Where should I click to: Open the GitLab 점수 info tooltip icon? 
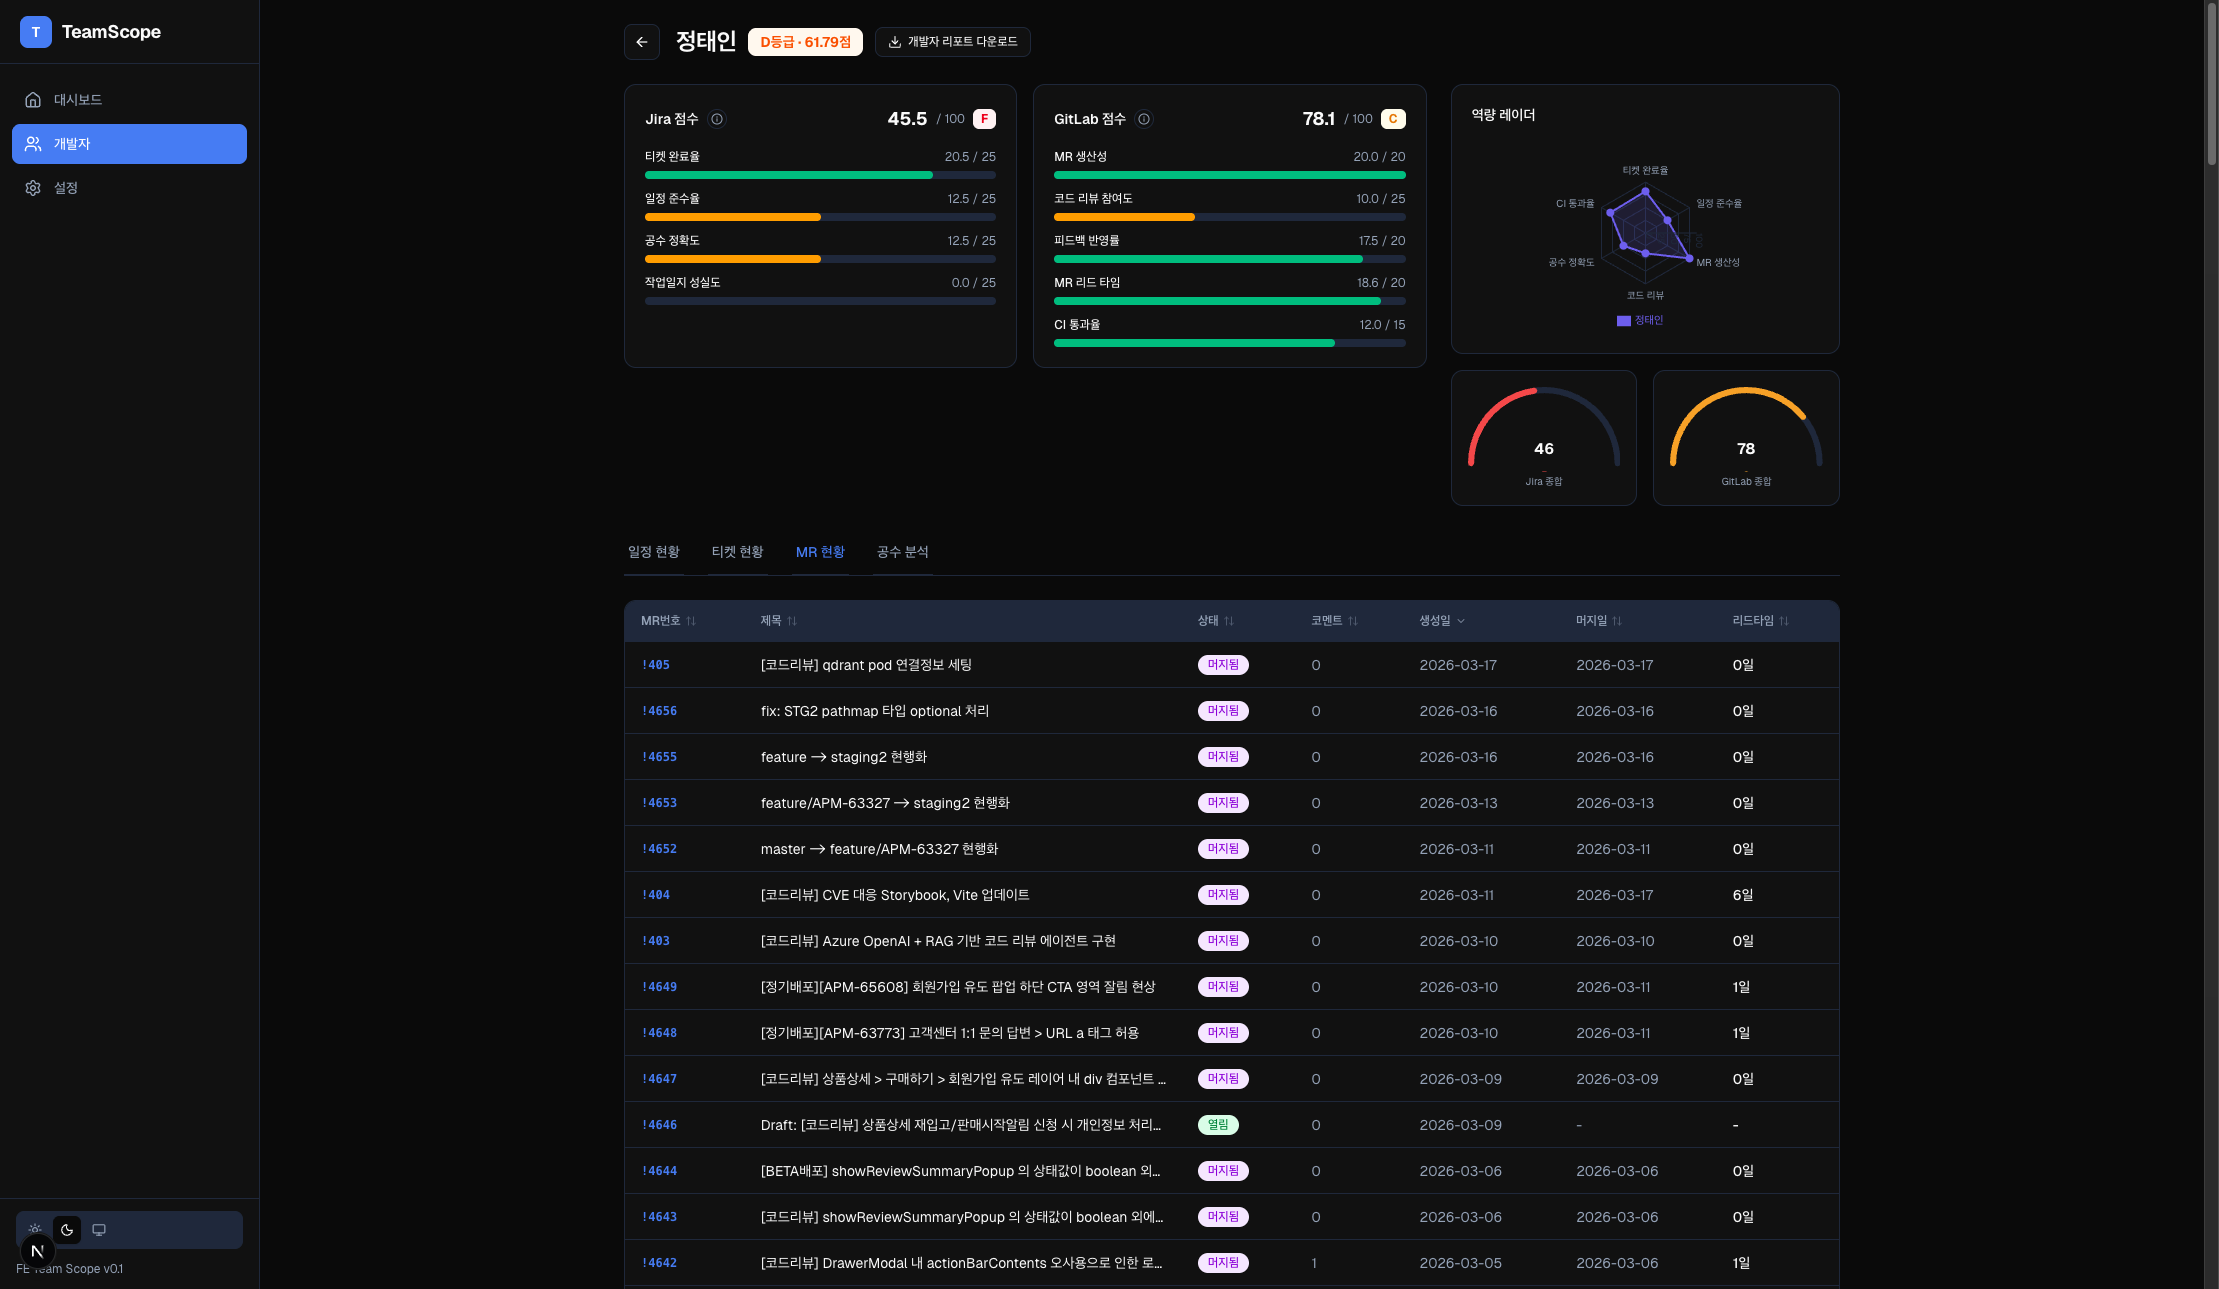(x=1144, y=119)
